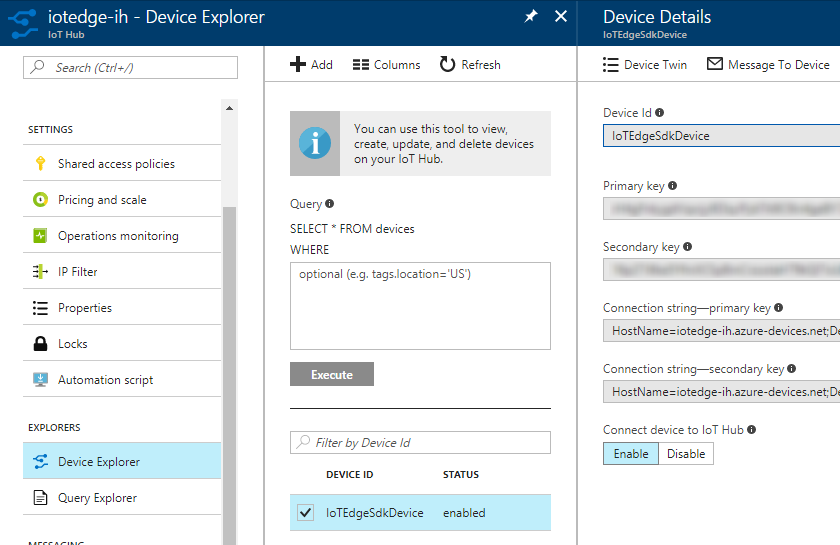The height and width of the screenshot is (545, 840).
Task: Open the Columns chooser icon
Action: click(361, 65)
